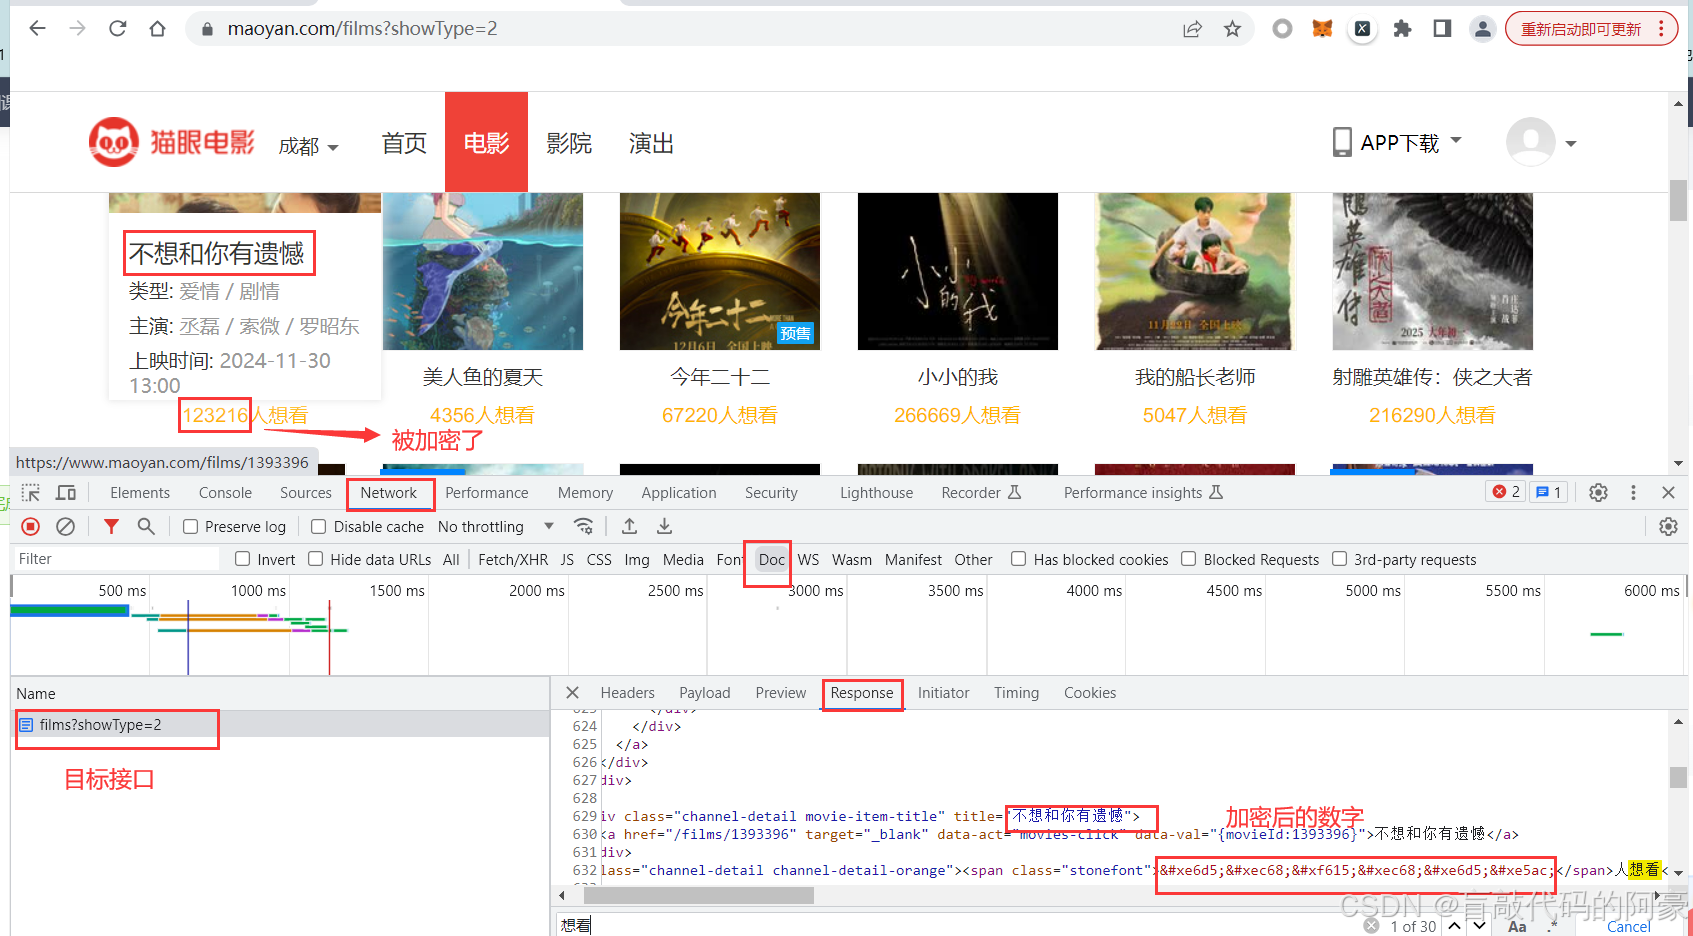Open the Chrome three-dot menu
The height and width of the screenshot is (936, 1693).
coord(1661,29)
